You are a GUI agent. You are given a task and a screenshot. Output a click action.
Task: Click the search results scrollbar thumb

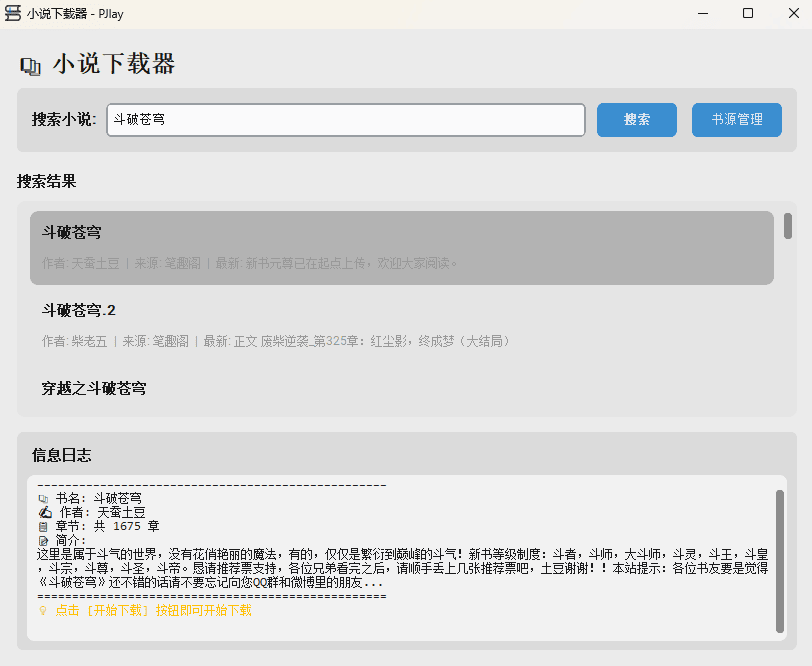click(x=788, y=226)
